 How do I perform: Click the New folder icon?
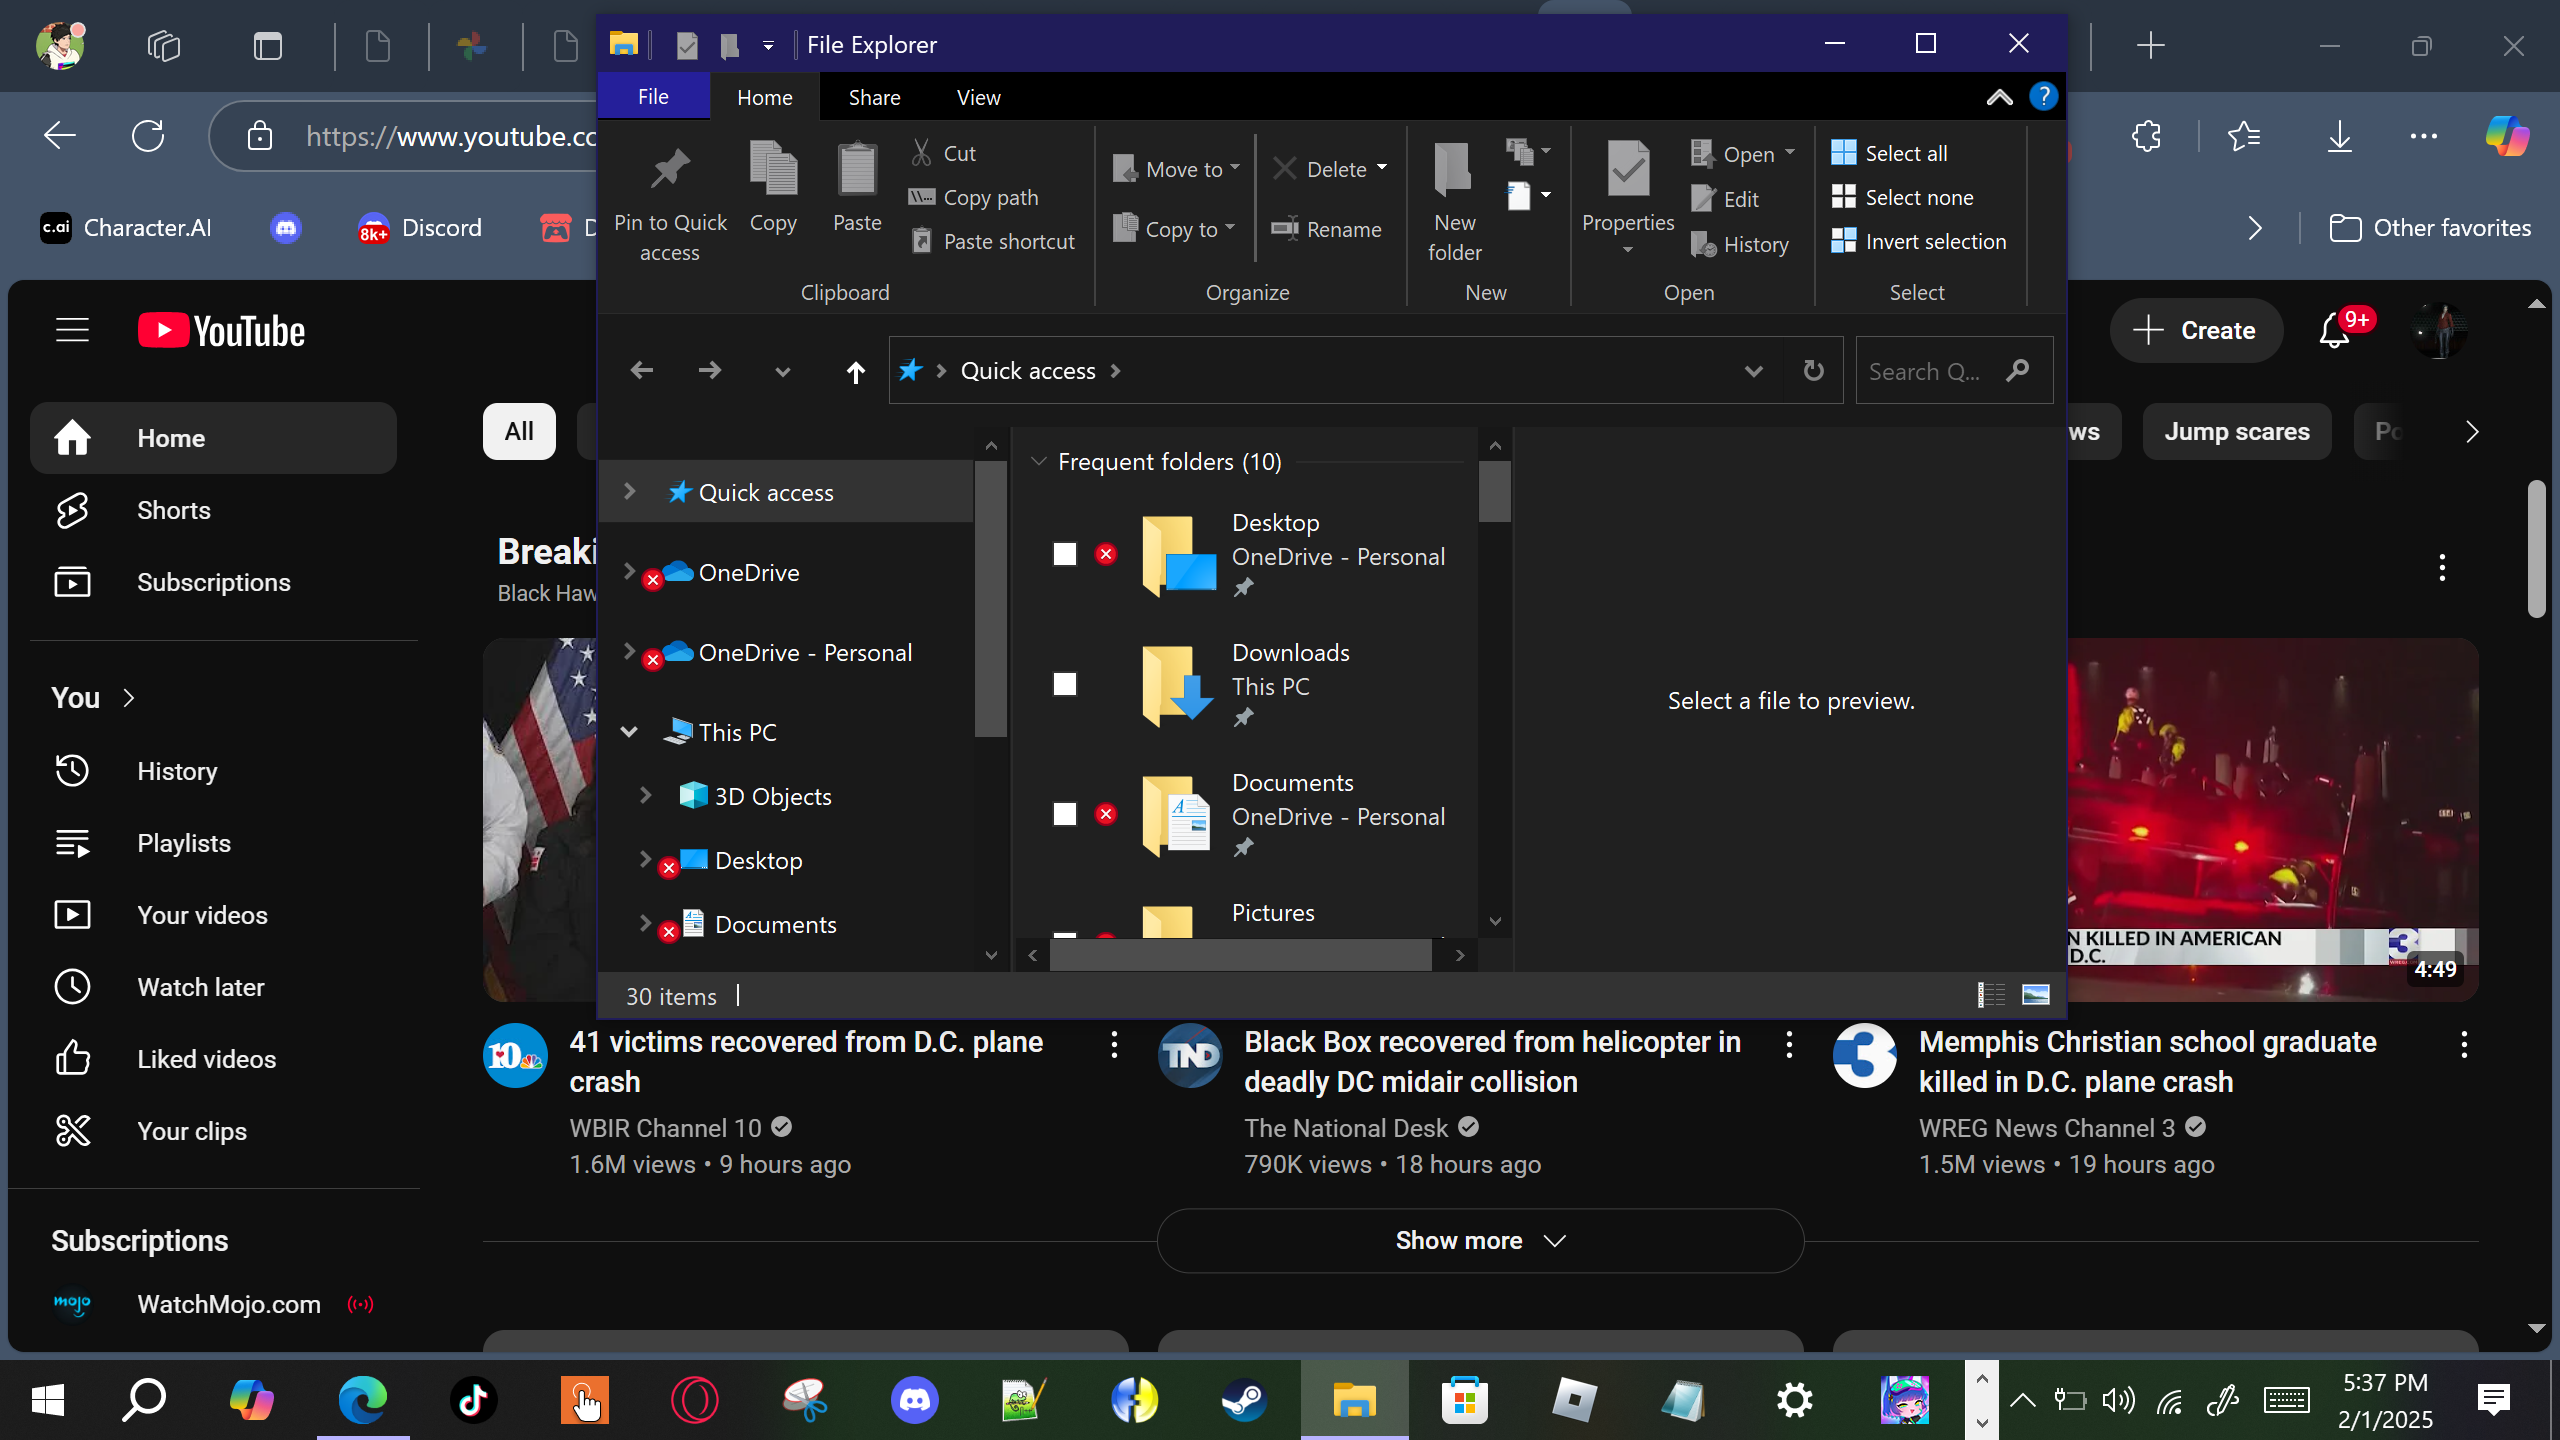(1453, 170)
